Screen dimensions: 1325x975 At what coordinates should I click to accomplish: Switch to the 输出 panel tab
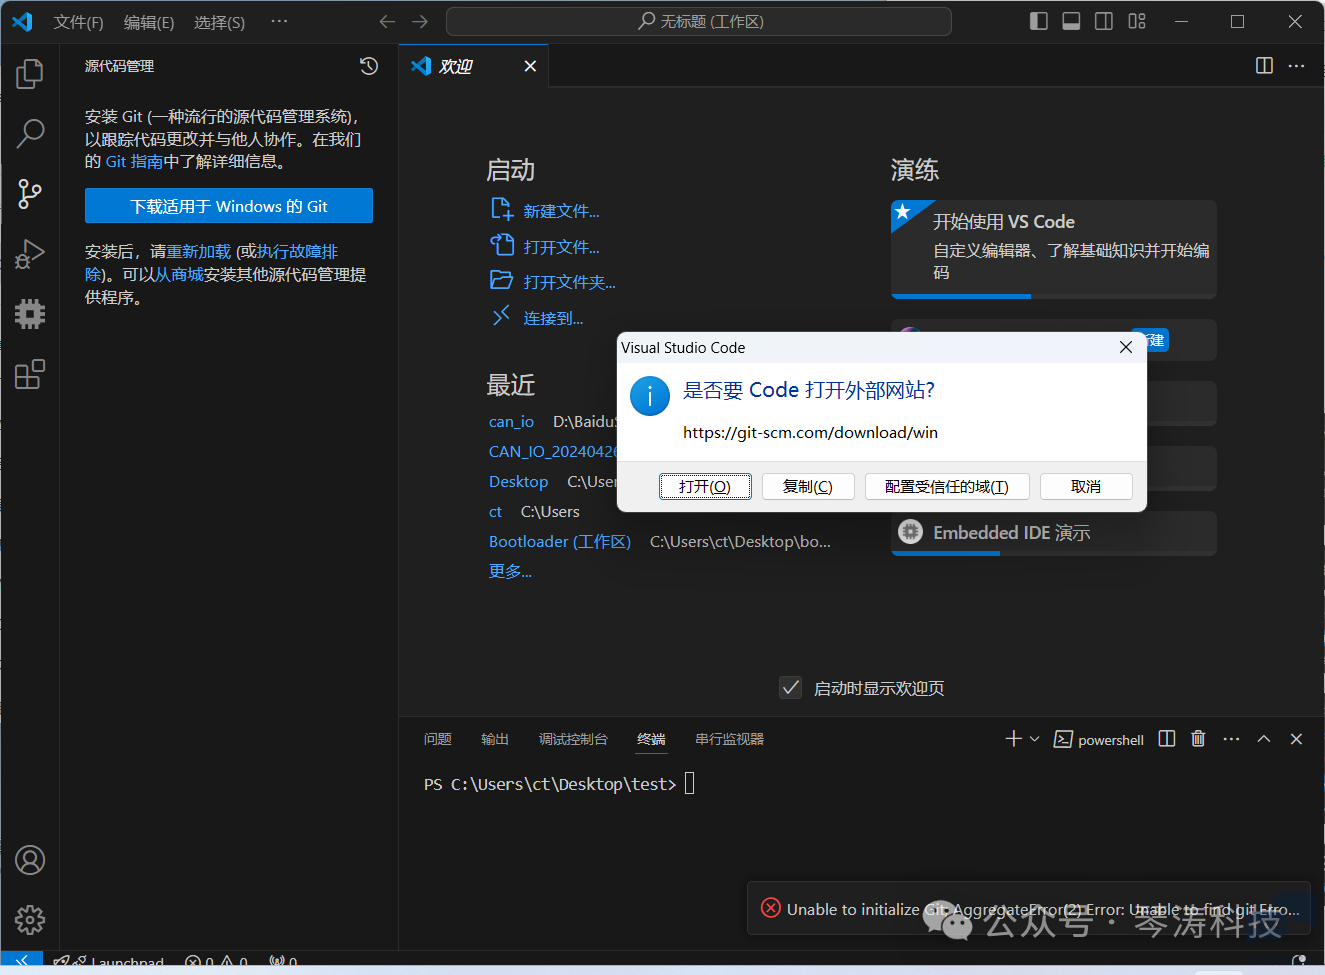click(x=495, y=739)
